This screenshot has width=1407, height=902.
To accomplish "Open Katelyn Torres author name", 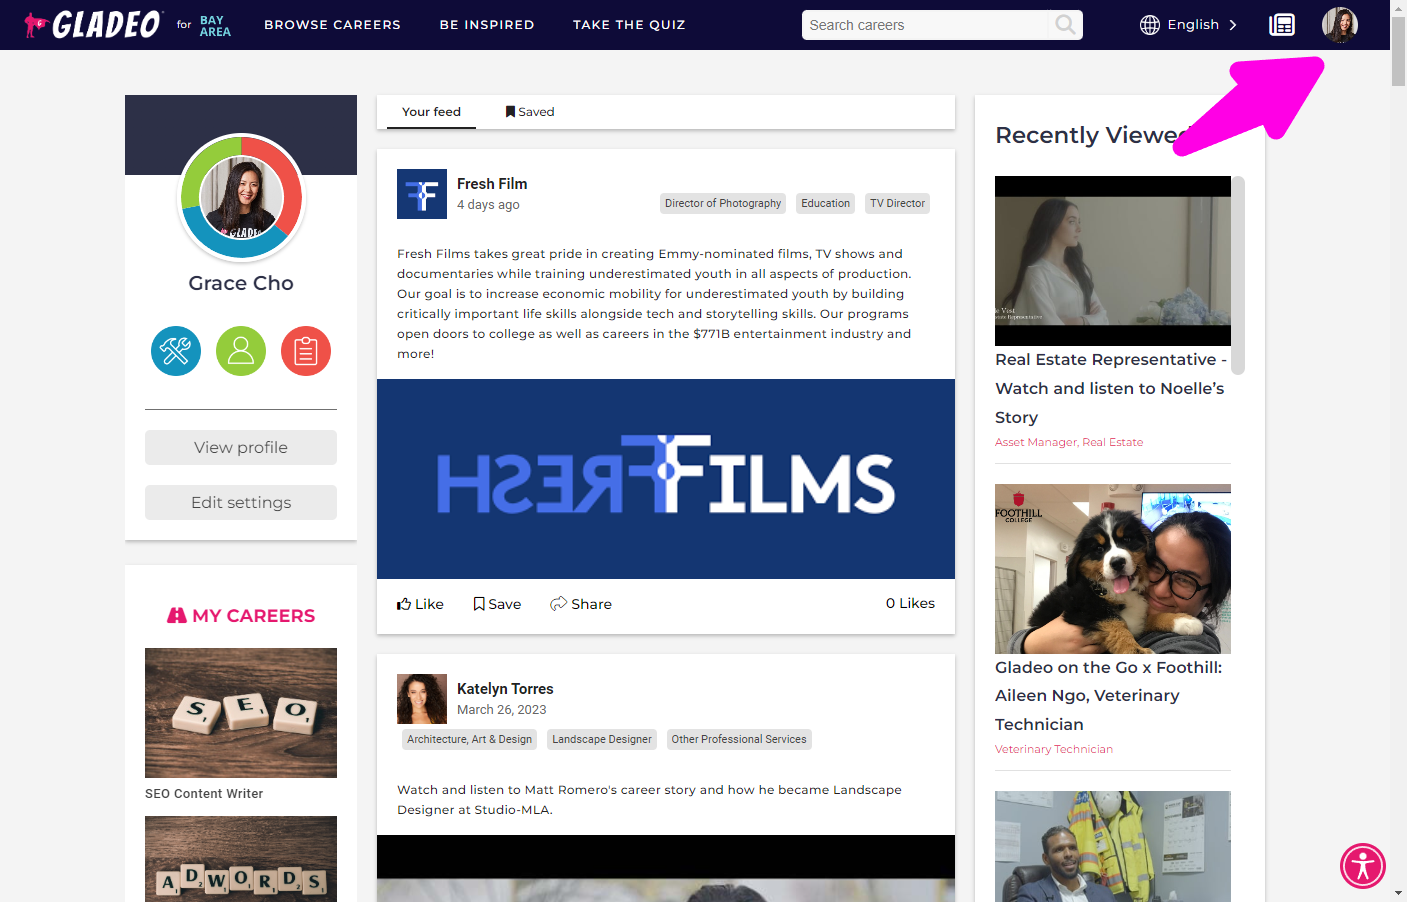I will [505, 689].
